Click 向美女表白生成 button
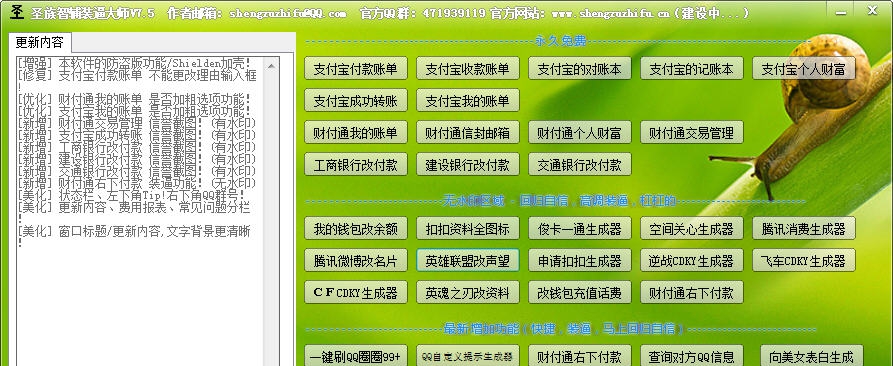Screen dimensions: 893x366 (812, 356)
